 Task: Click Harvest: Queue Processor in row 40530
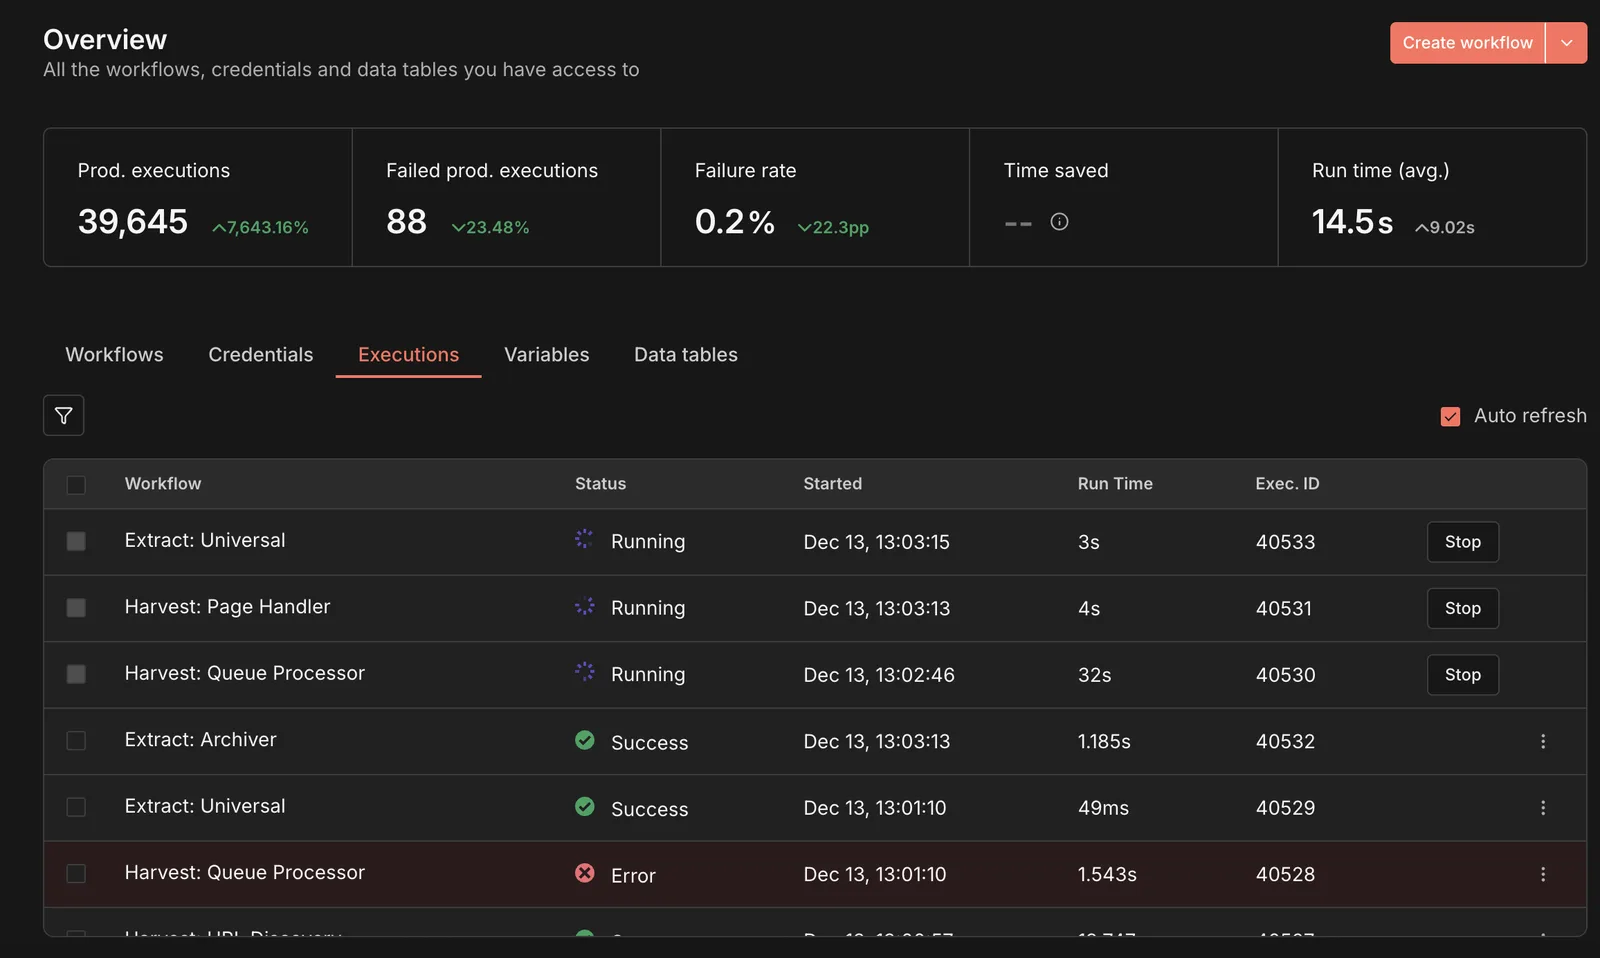point(245,673)
